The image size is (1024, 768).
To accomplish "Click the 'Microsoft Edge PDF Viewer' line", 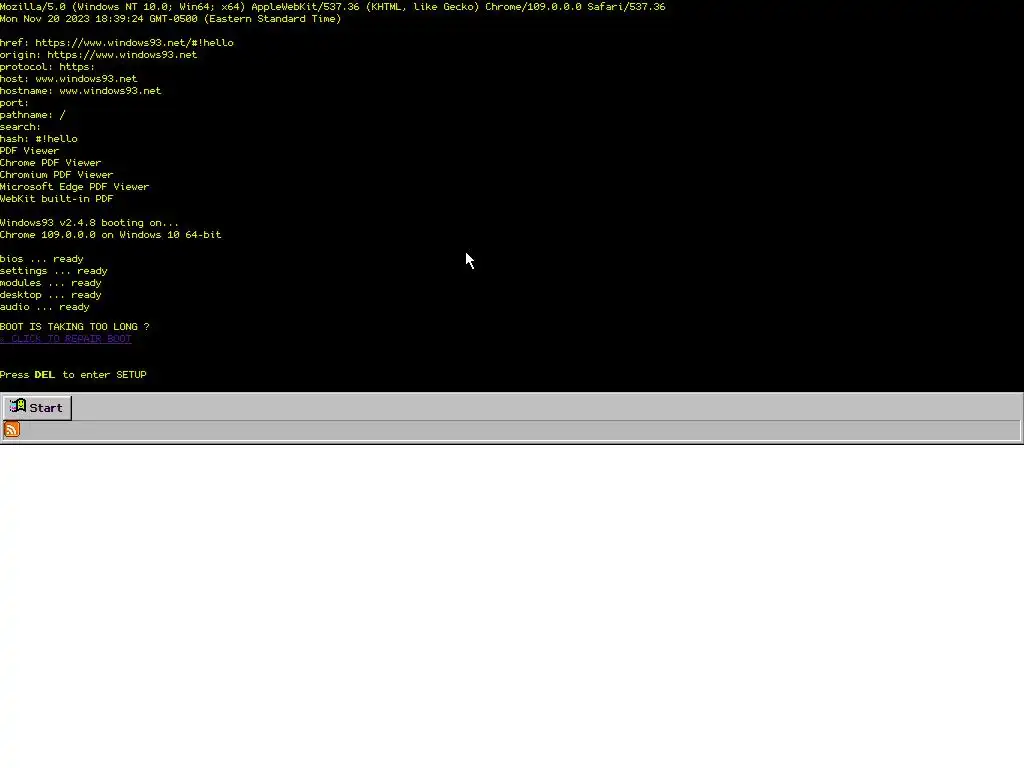I will point(74,187).
